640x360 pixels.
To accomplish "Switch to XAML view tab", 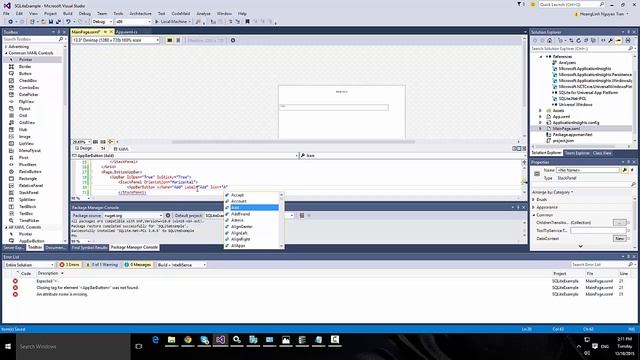I will [x=121, y=149].
